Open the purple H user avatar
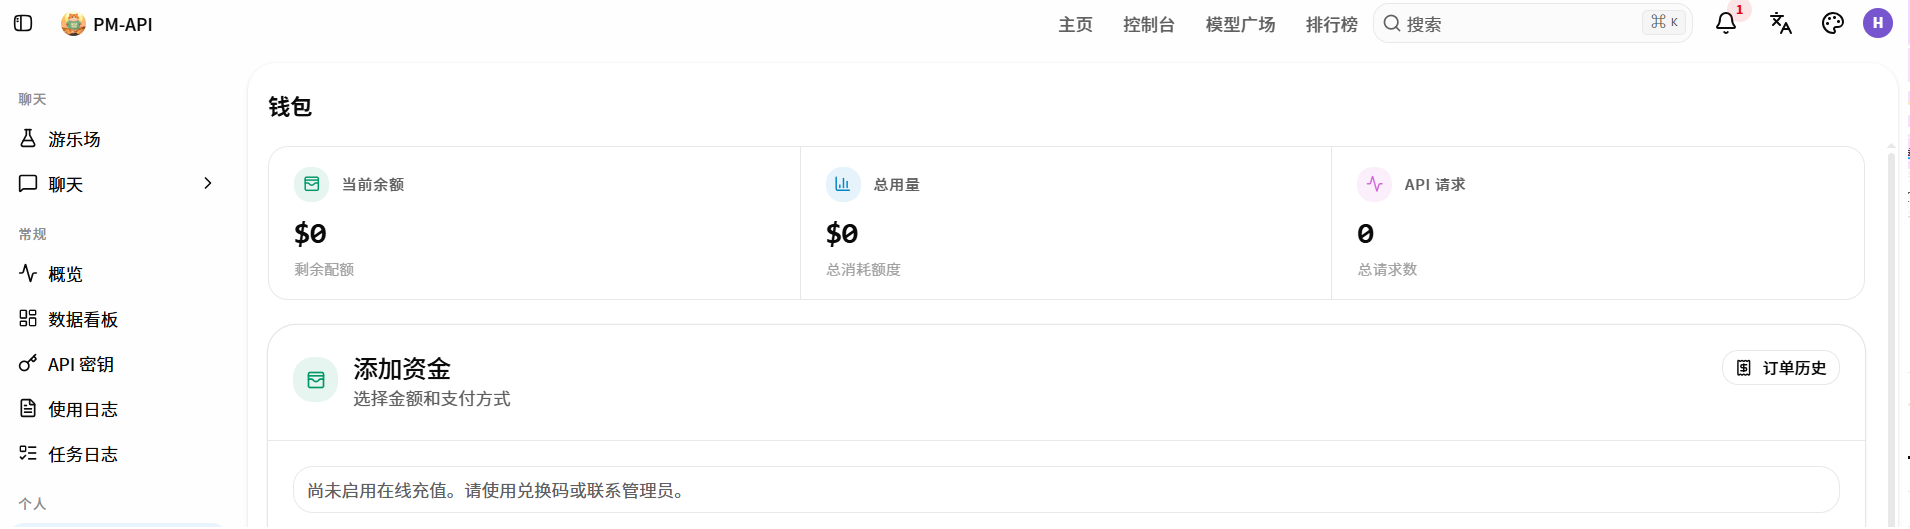 pyautogui.click(x=1877, y=23)
